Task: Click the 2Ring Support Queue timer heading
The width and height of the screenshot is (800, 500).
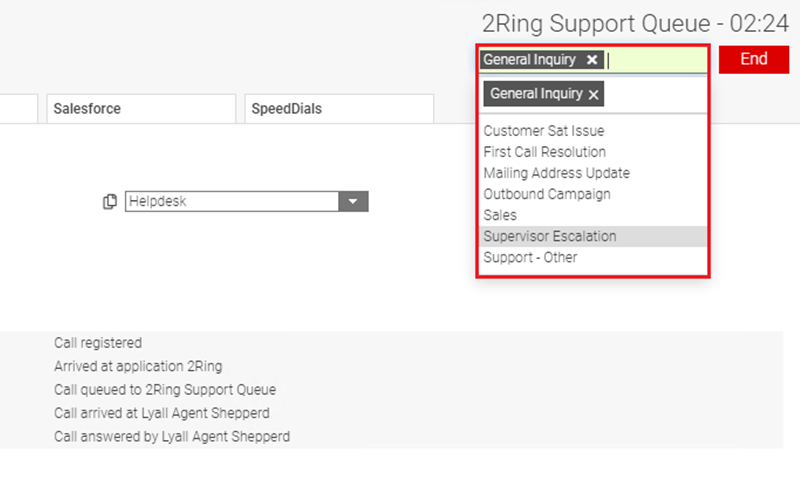Action: [x=635, y=23]
